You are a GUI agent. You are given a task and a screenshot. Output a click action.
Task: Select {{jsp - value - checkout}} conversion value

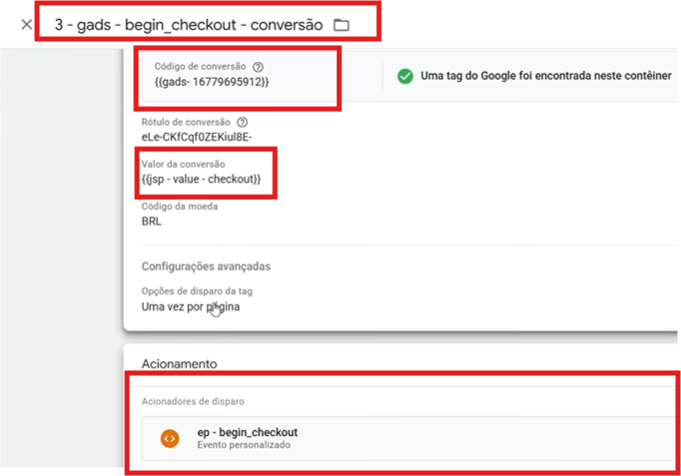pyautogui.click(x=201, y=179)
